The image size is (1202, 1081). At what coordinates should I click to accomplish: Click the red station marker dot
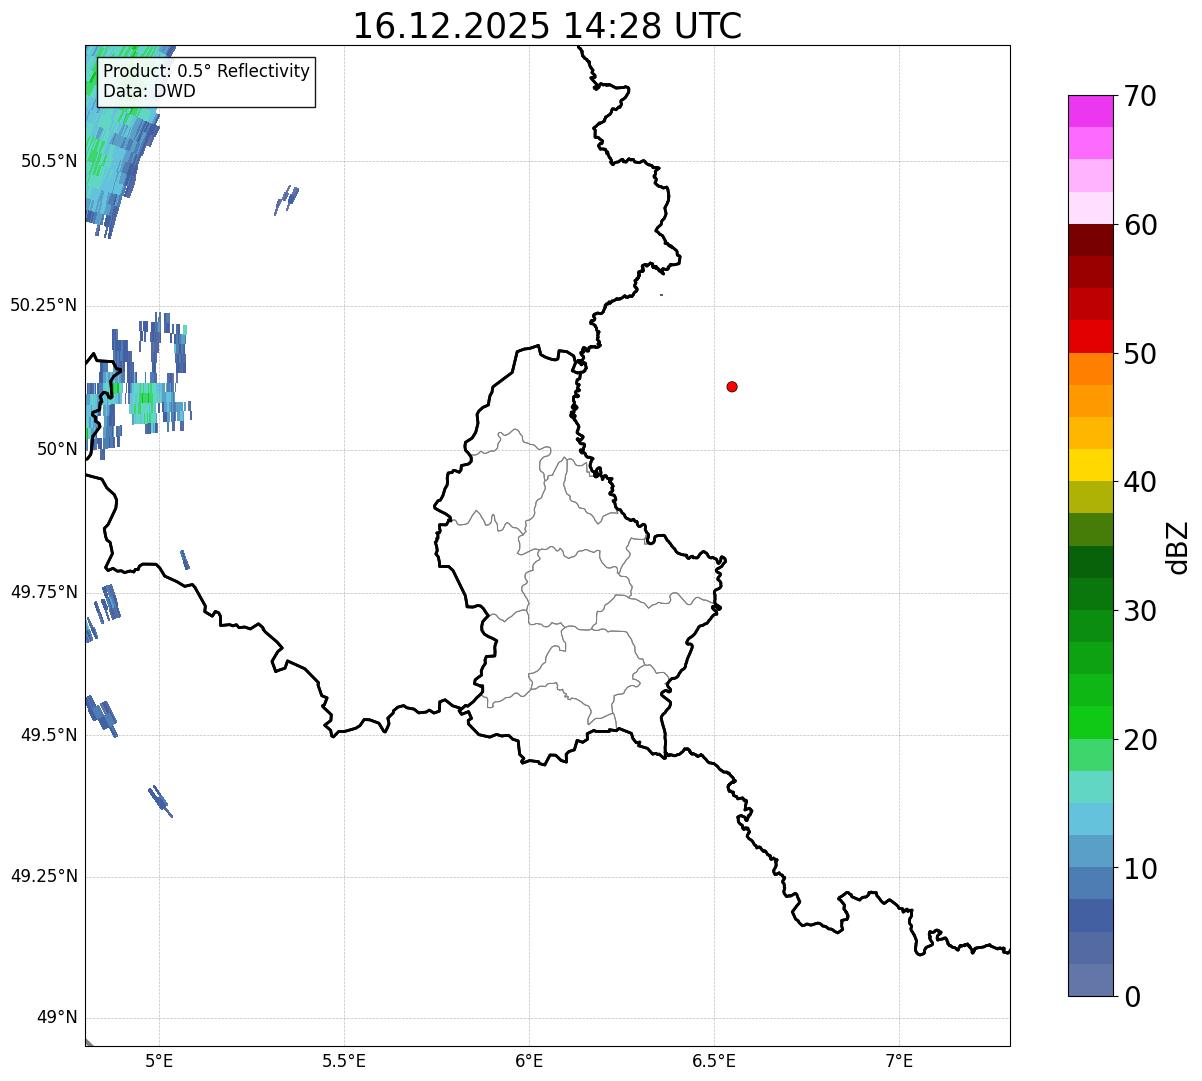click(732, 386)
